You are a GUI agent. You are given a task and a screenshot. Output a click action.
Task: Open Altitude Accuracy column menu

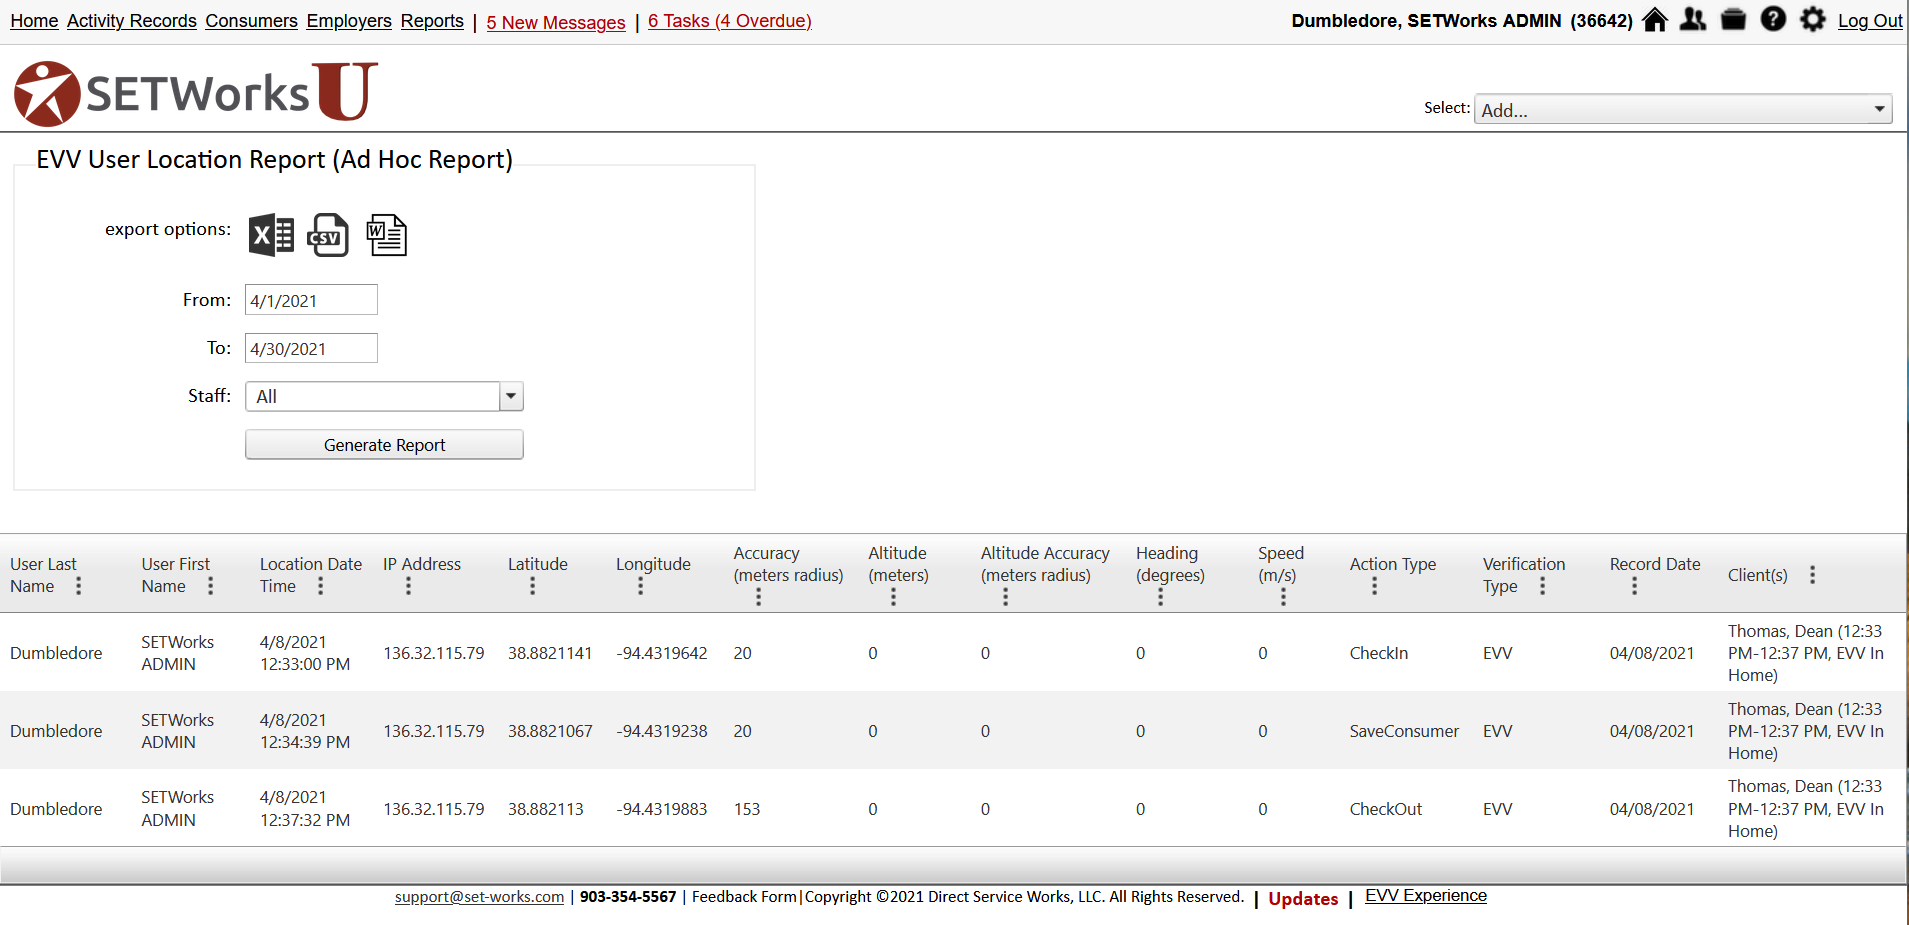[x=1005, y=597]
